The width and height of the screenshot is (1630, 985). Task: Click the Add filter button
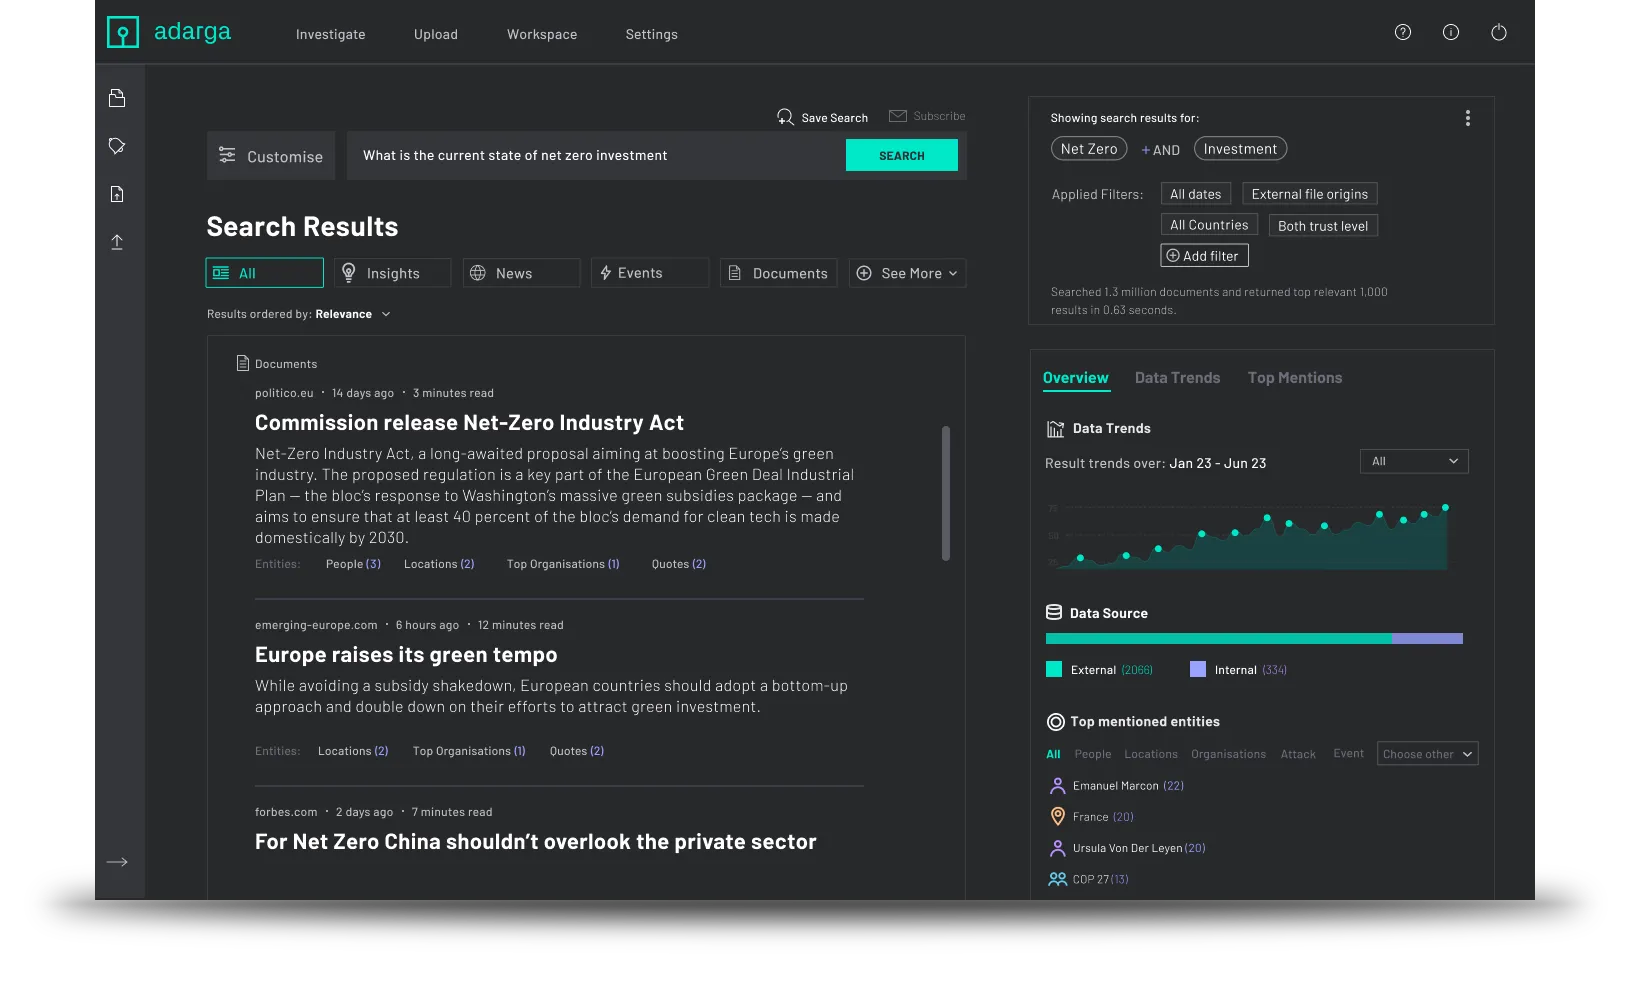pos(1204,256)
